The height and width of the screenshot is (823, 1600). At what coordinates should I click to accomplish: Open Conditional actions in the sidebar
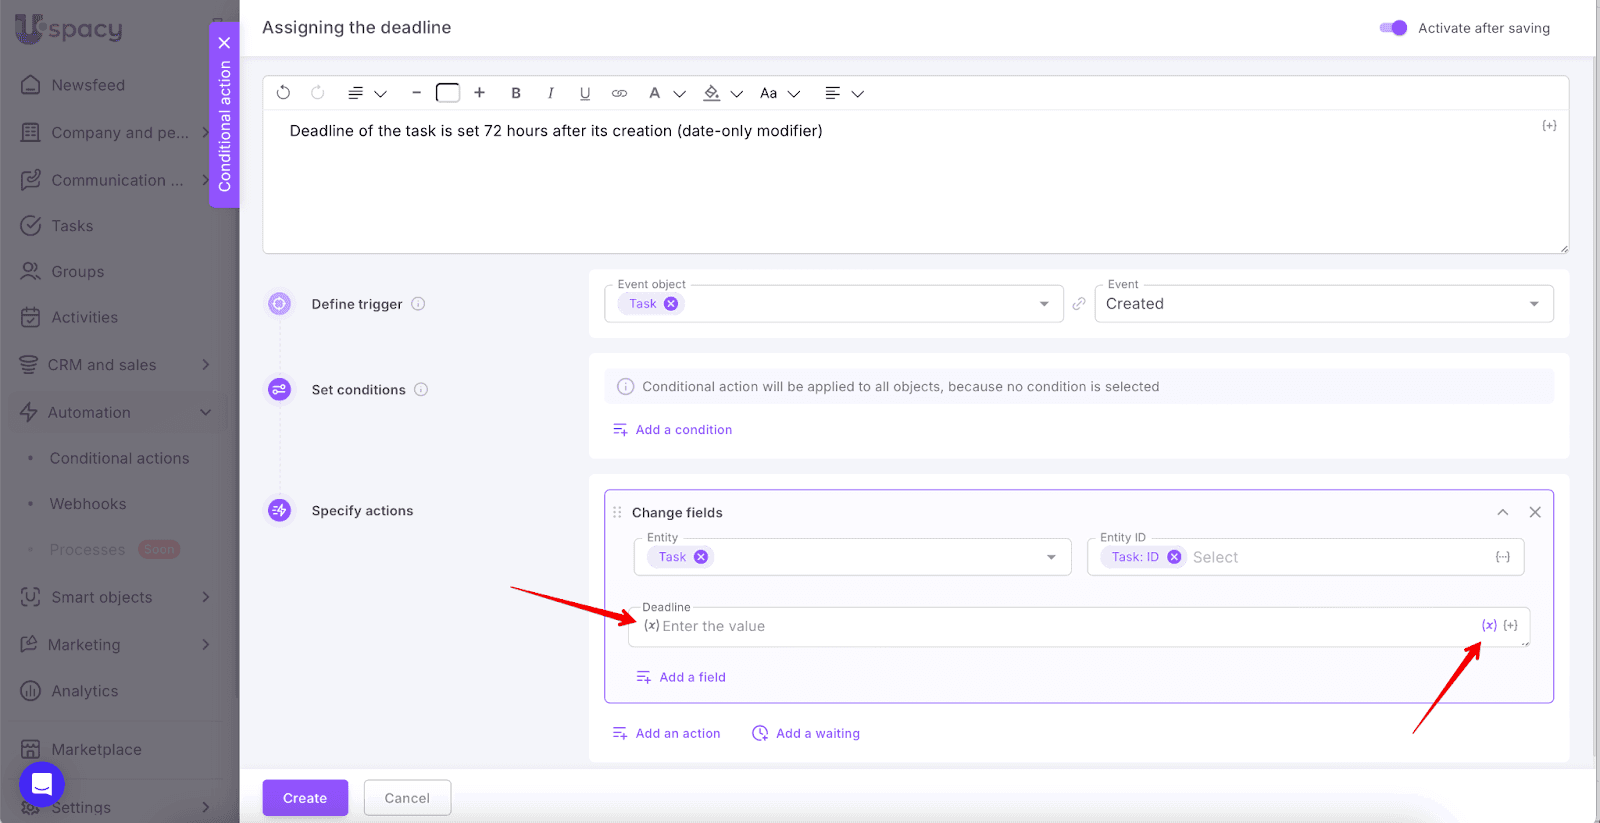click(x=119, y=458)
